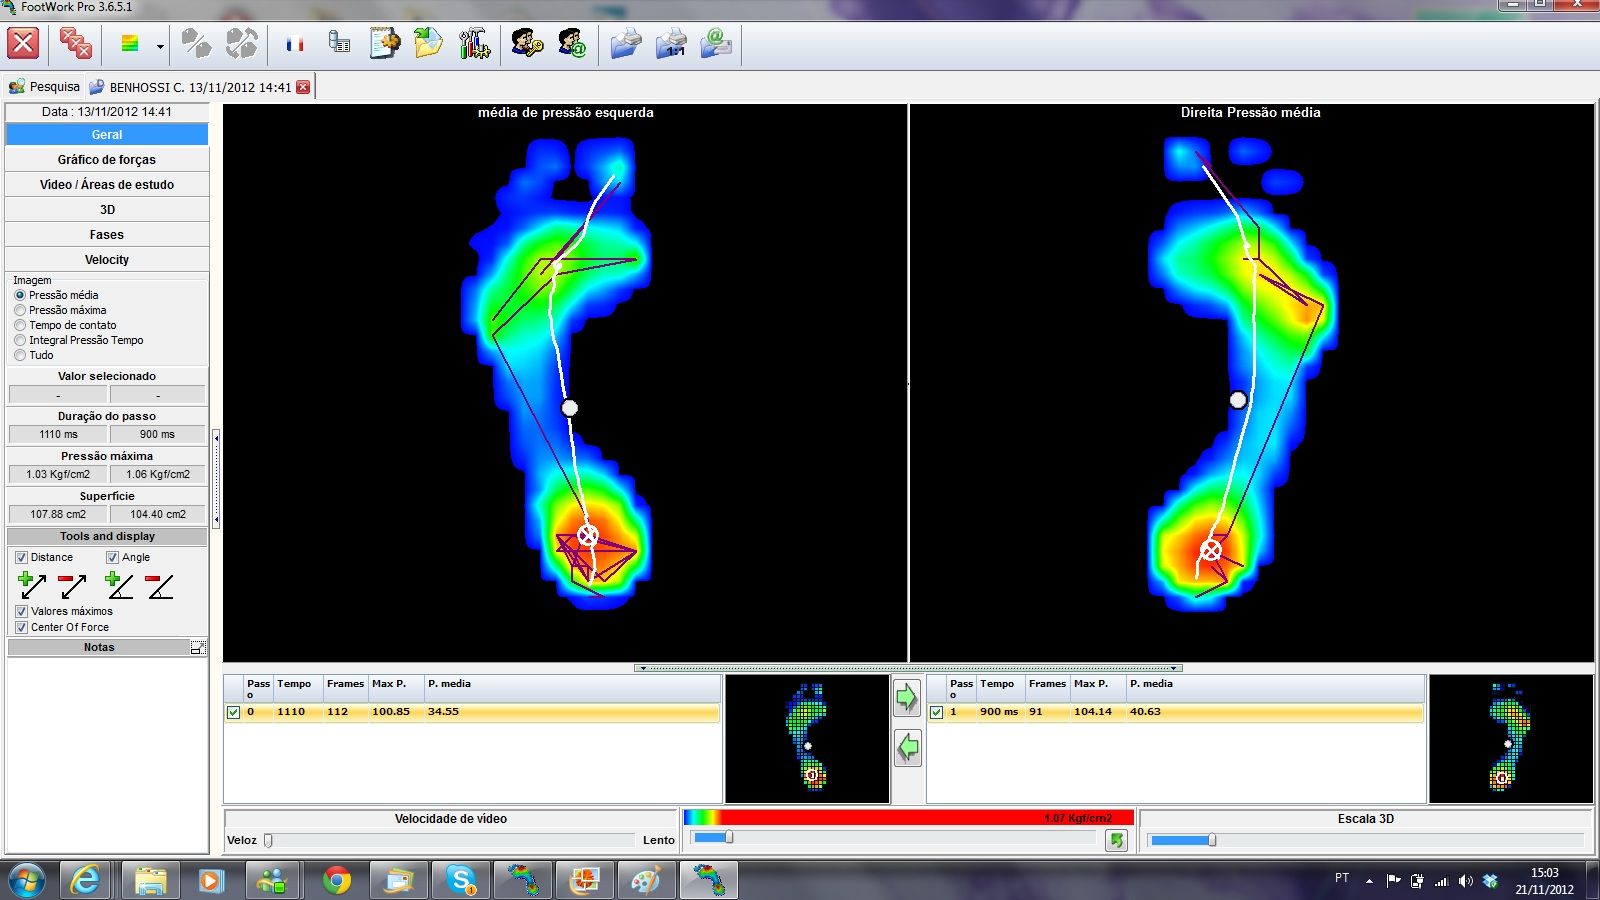Open the Gráfico de forças view

point(107,159)
